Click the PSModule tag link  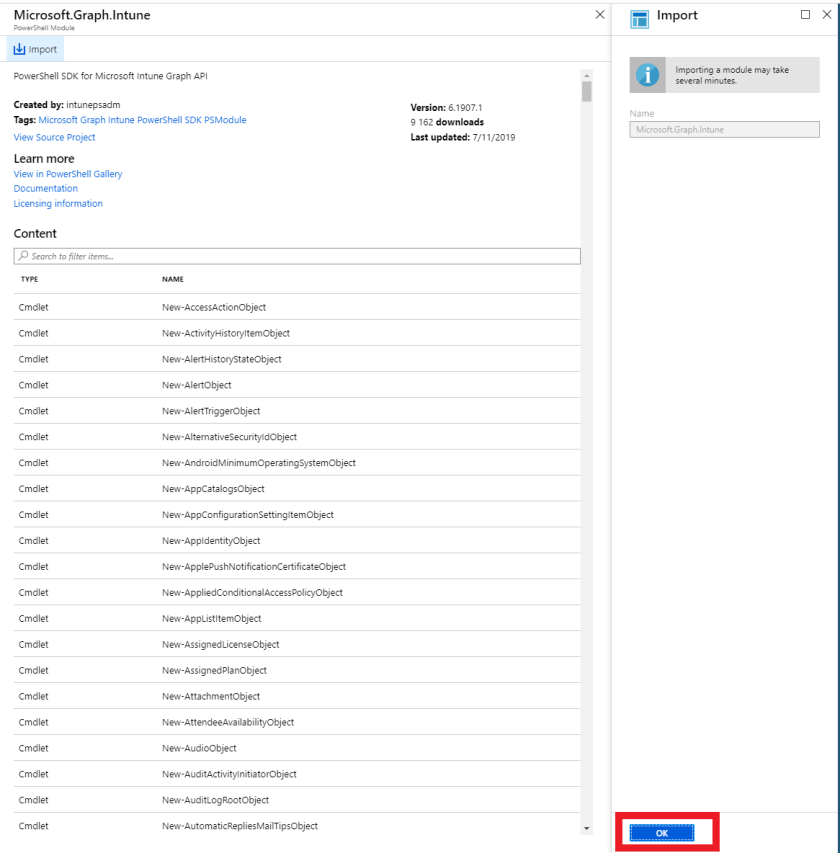(225, 120)
